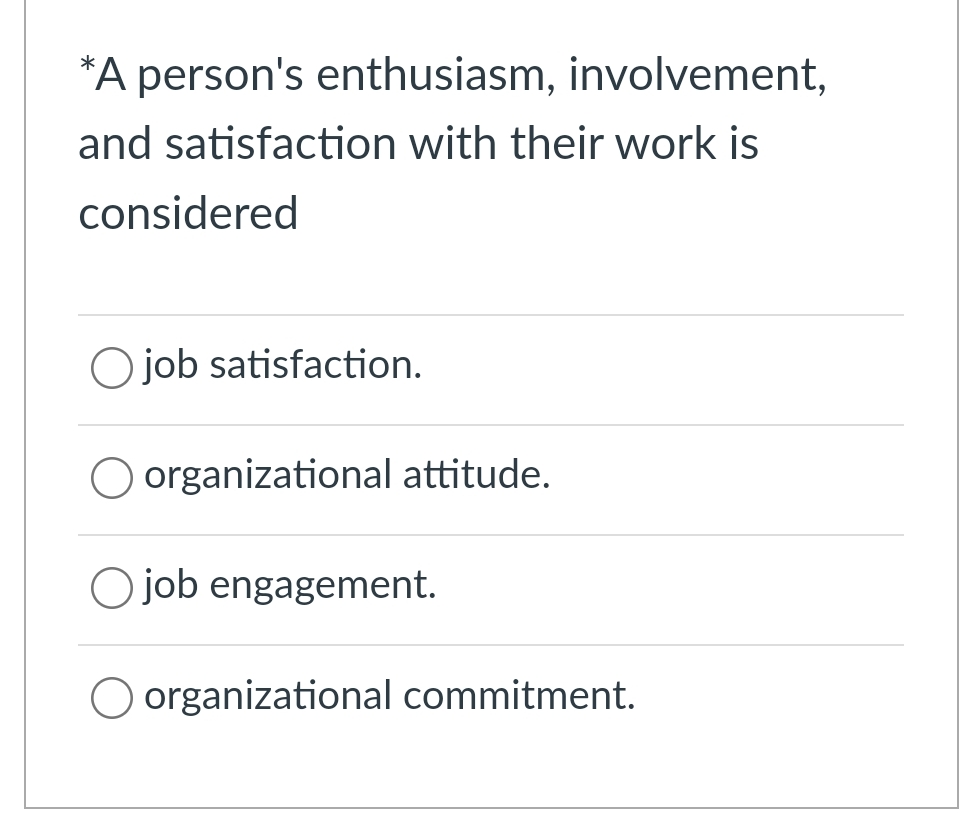Image resolution: width=974 pixels, height=833 pixels.
Task: Click the answer text organizational attitude
Action: pyautogui.click(x=347, y=474)
